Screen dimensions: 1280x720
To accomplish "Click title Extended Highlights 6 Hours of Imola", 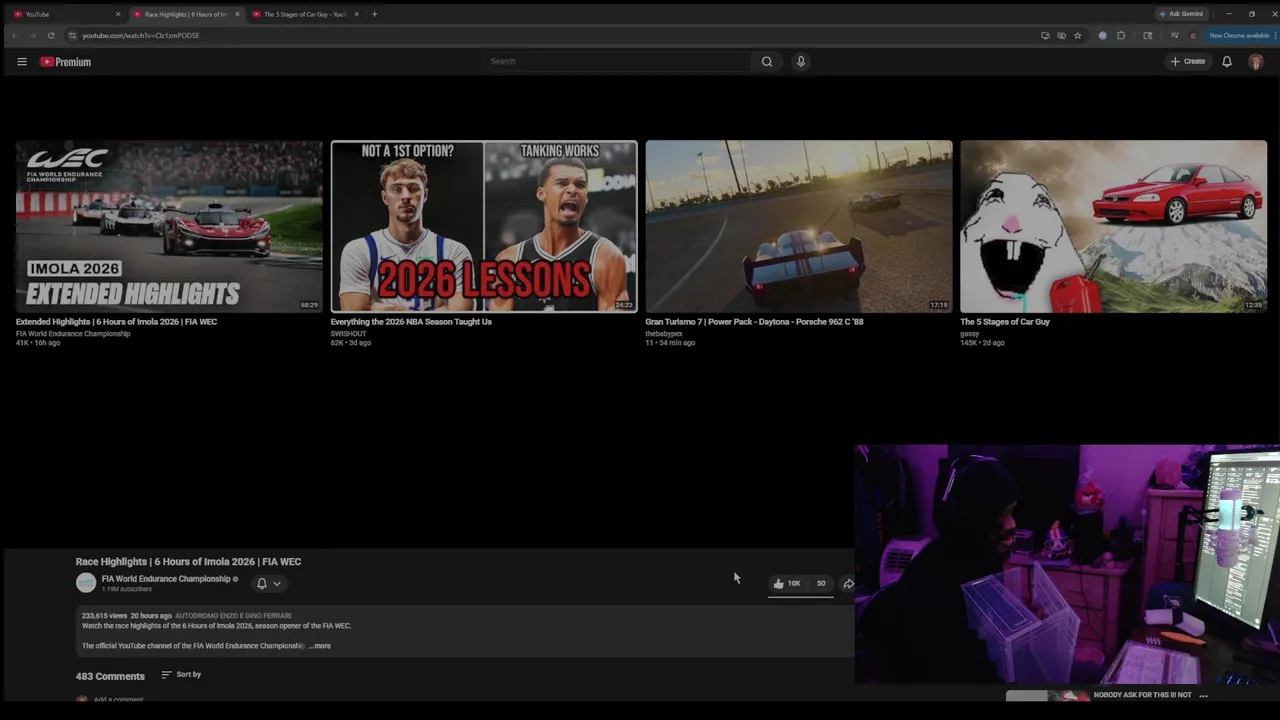I will click(116, 322).
